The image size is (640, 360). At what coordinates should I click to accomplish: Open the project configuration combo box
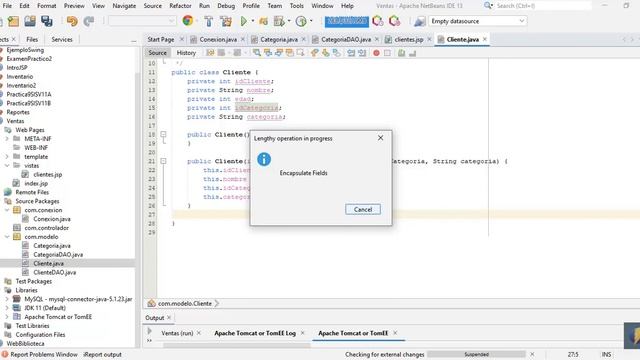142,21
